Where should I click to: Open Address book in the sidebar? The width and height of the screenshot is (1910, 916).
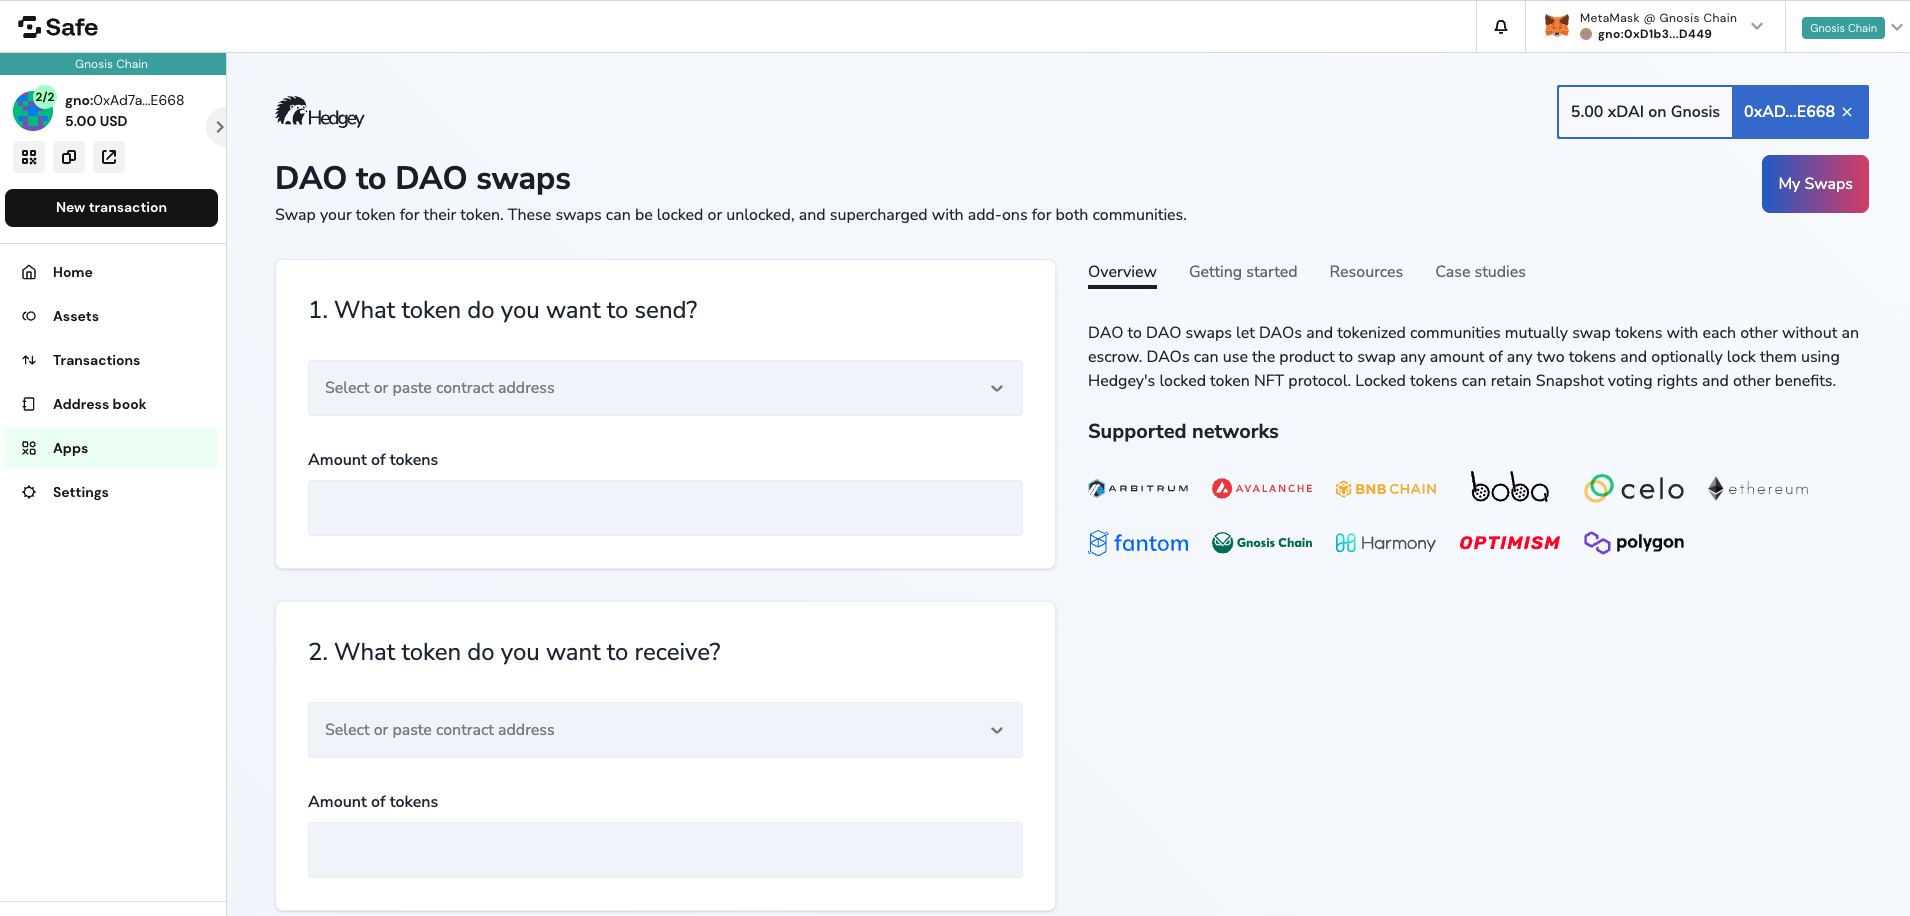point(111,404)
